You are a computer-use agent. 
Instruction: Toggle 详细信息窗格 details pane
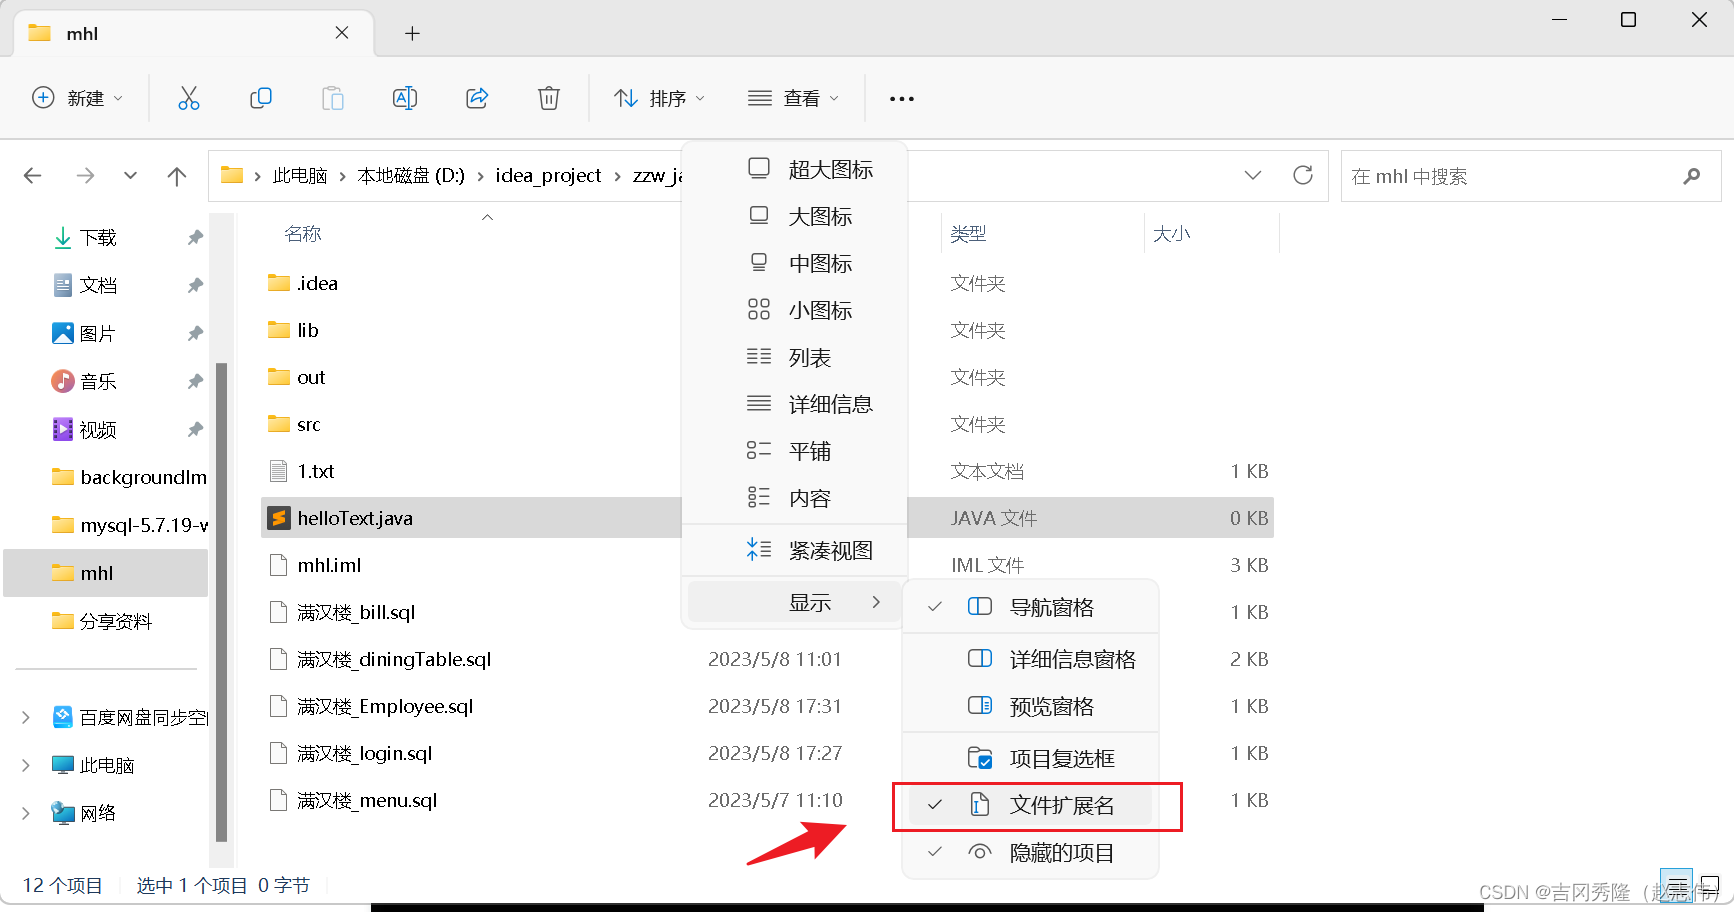[1031, 659]
